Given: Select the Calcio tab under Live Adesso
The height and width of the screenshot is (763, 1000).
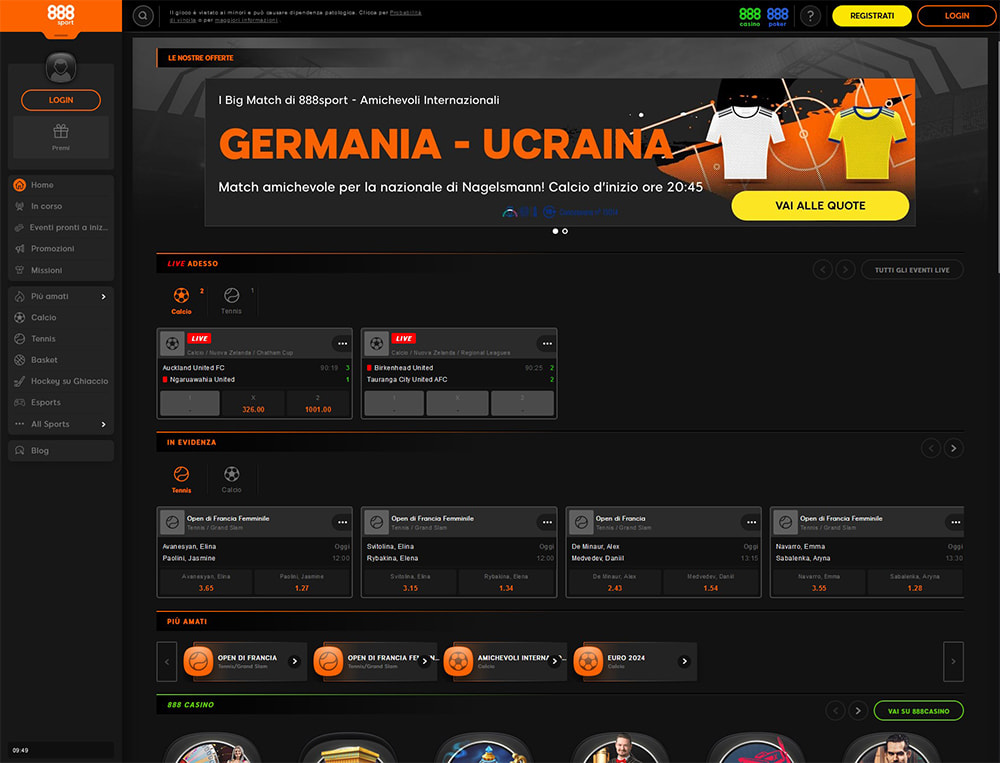Looking at the screenshot, I should click(182, 300).
